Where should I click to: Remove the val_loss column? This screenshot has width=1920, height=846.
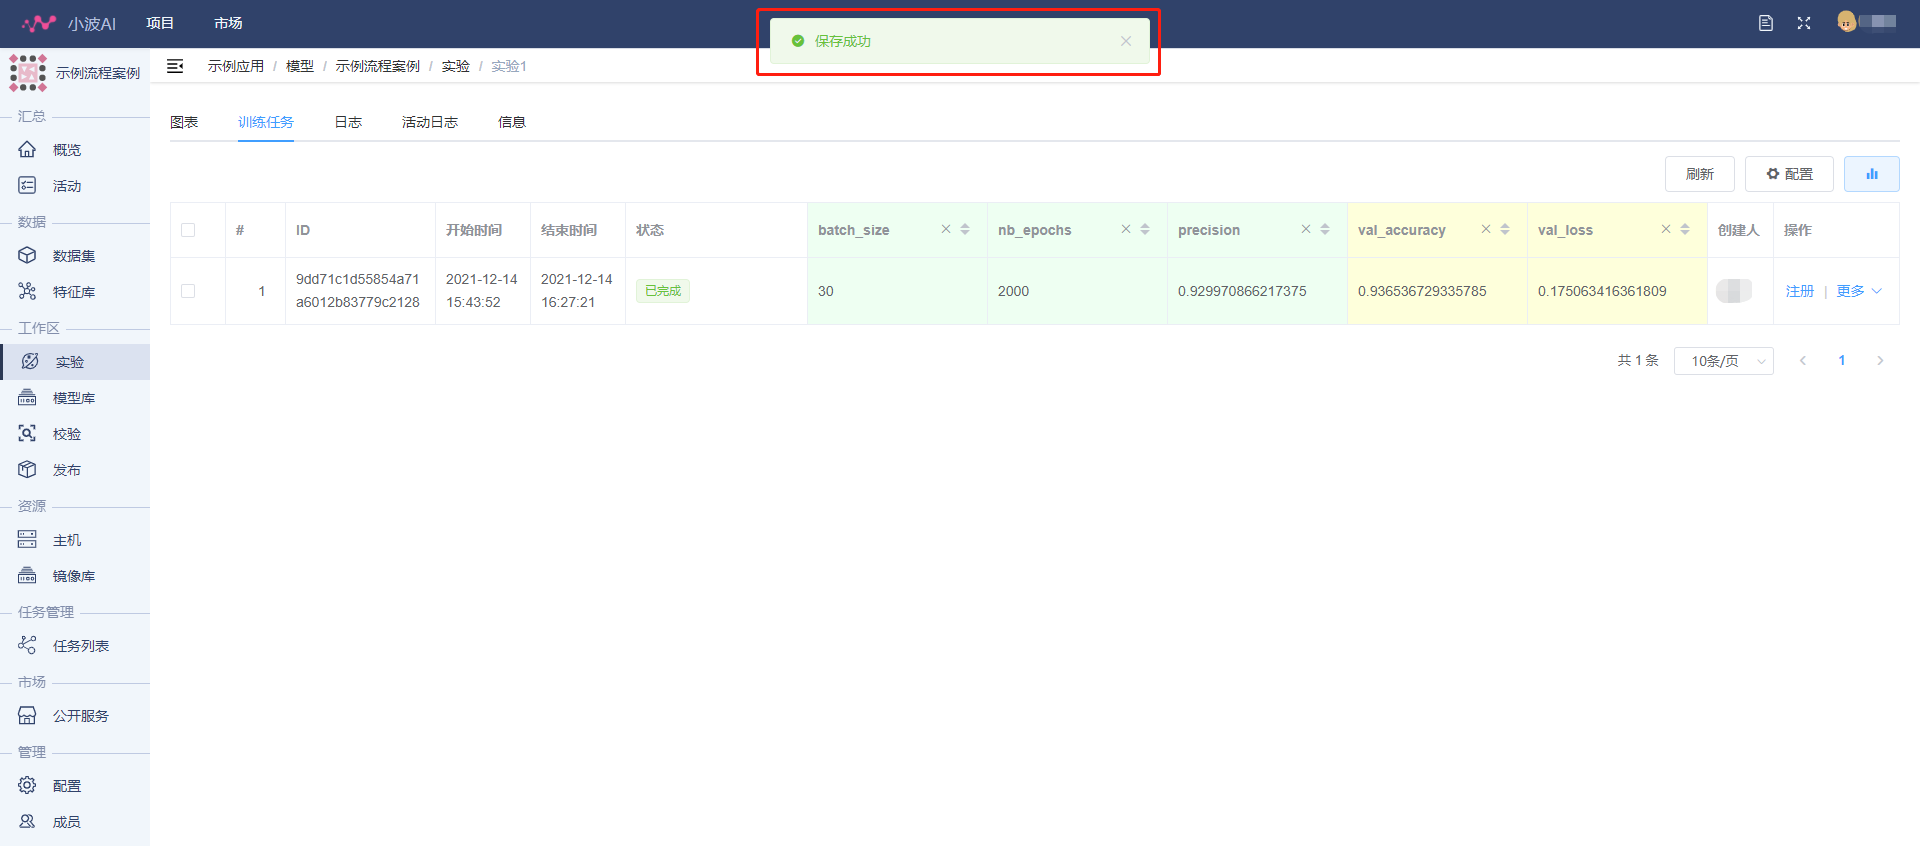[x=1665, y=230]
